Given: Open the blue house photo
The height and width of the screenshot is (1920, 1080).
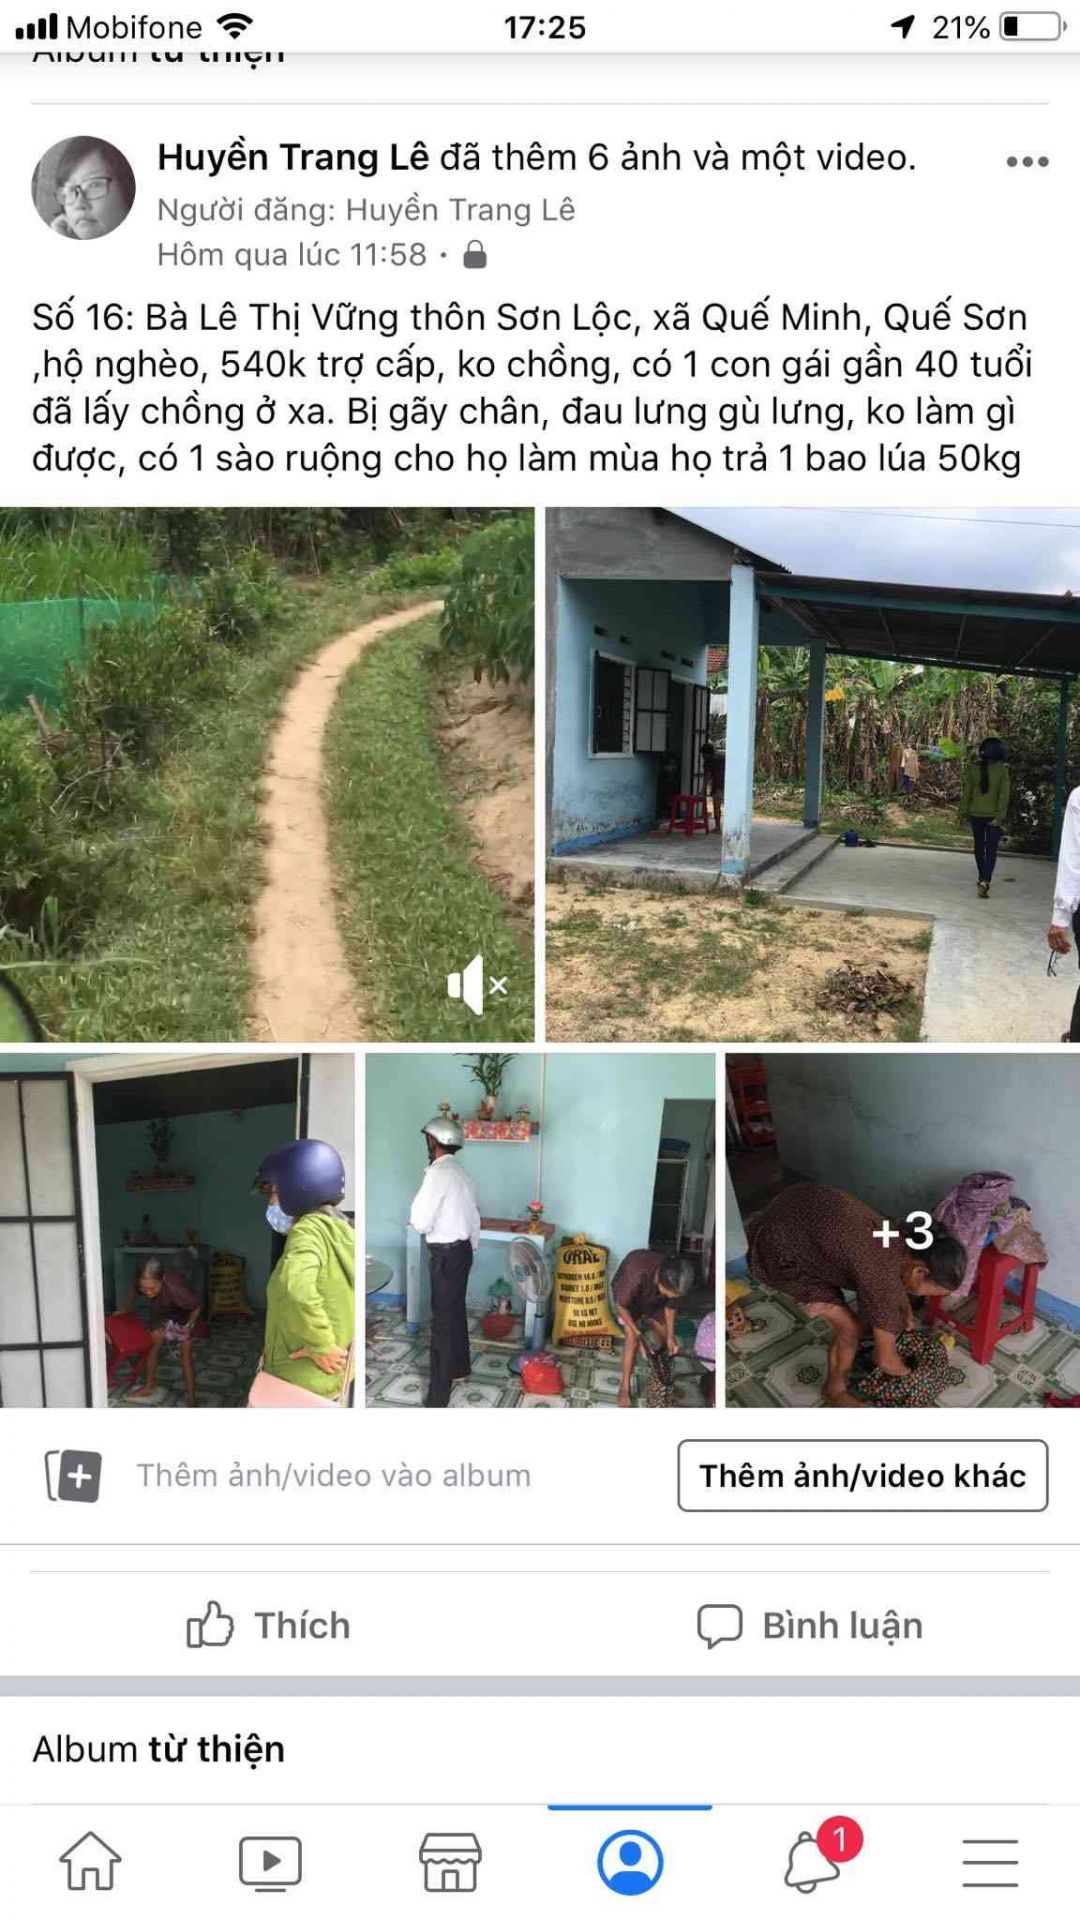Looking at the screenshot, I should coord(812,775).
